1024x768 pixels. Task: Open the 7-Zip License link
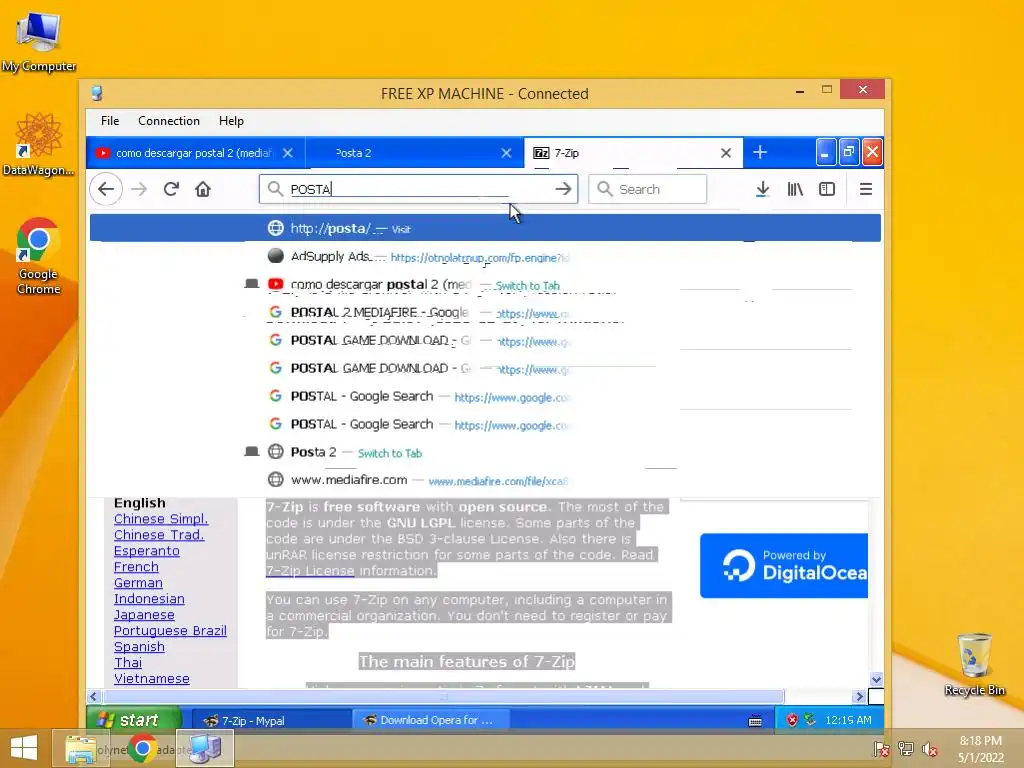pos(310,571)
